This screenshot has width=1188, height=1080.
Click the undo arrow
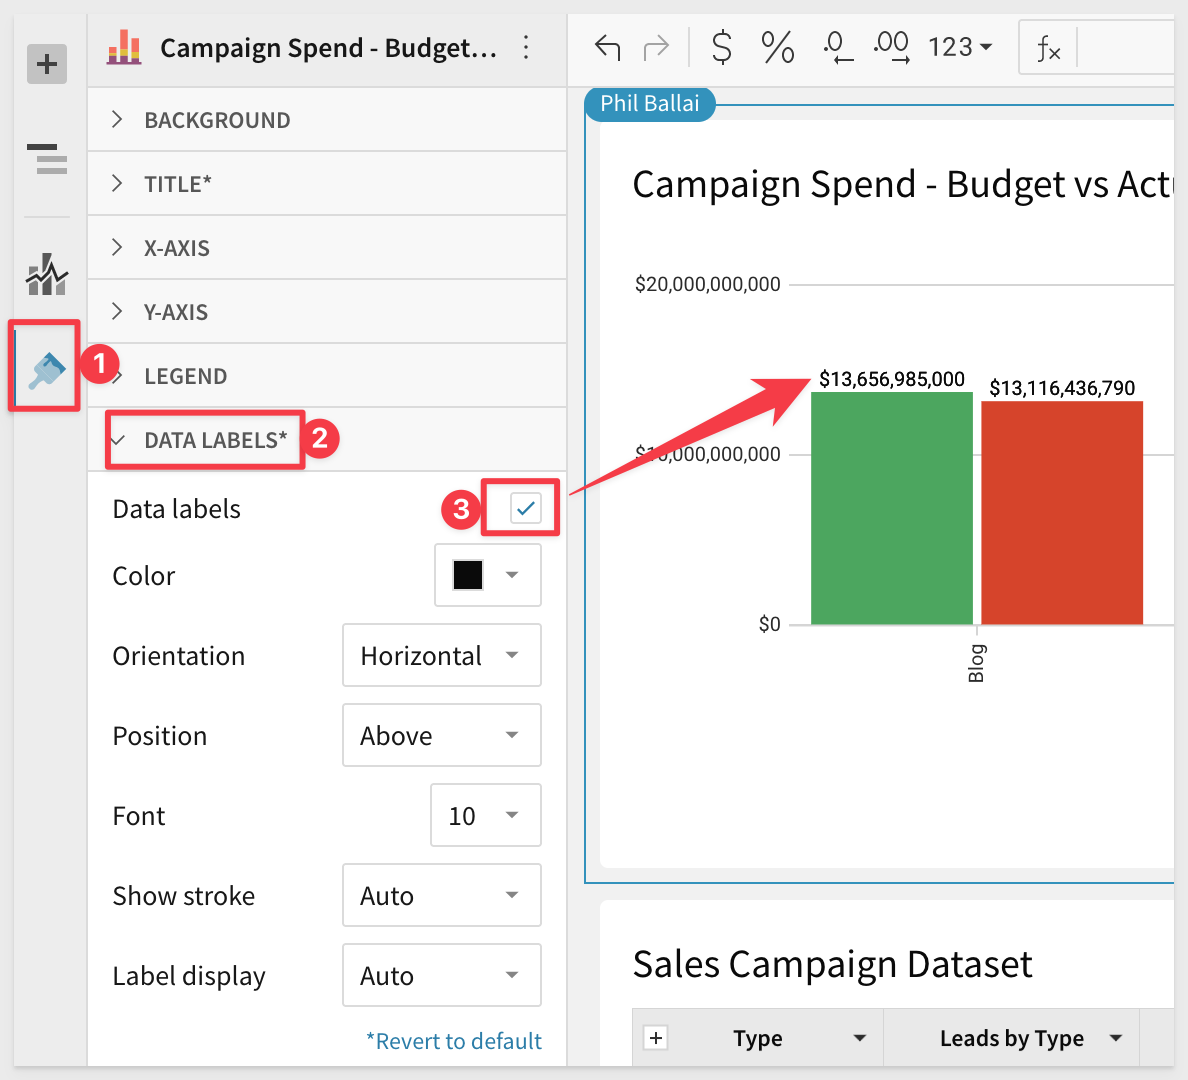coord(608,48)
